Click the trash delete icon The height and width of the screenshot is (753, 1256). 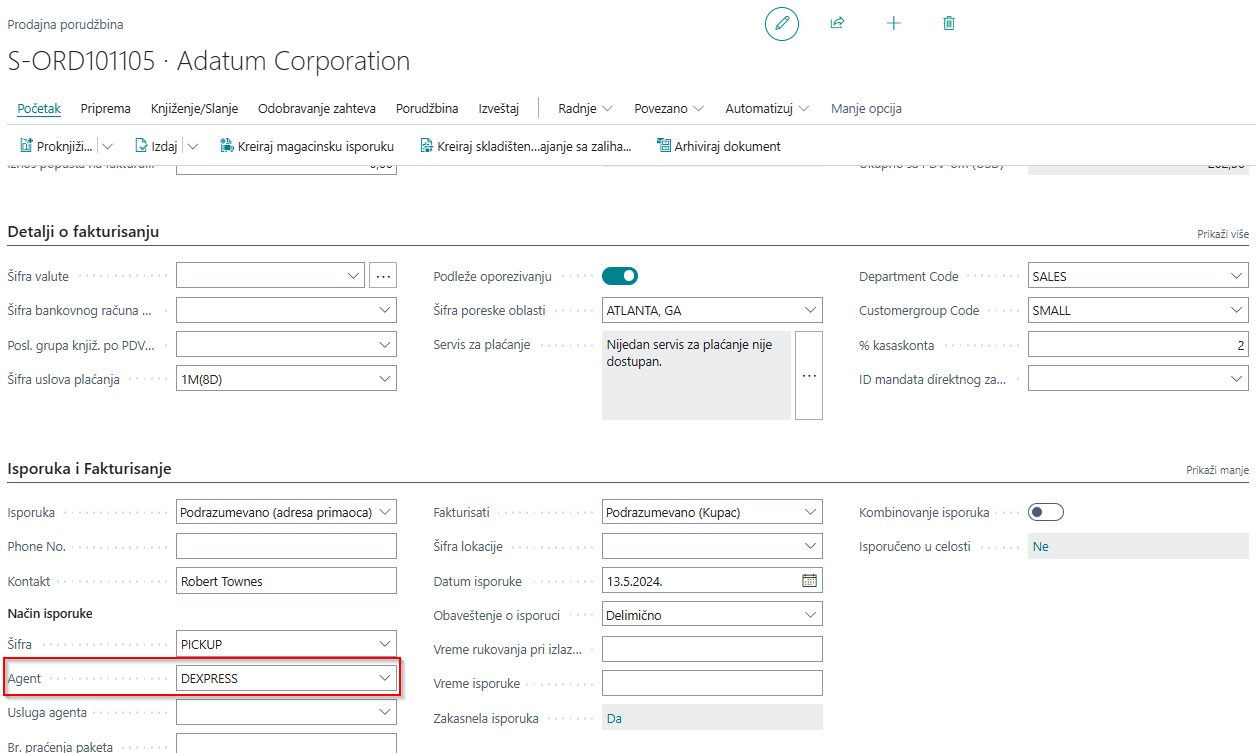(x=949, y=23)
